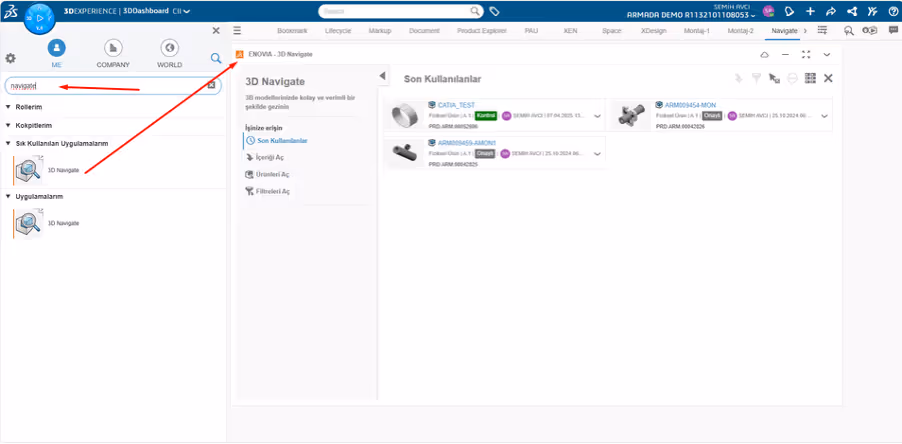Switch to the Document tab

(424, 30)
